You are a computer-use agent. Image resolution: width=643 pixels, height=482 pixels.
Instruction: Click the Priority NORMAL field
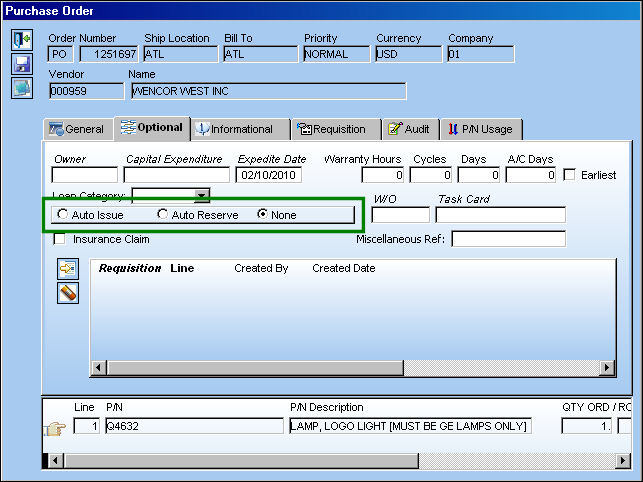(337, 54)
